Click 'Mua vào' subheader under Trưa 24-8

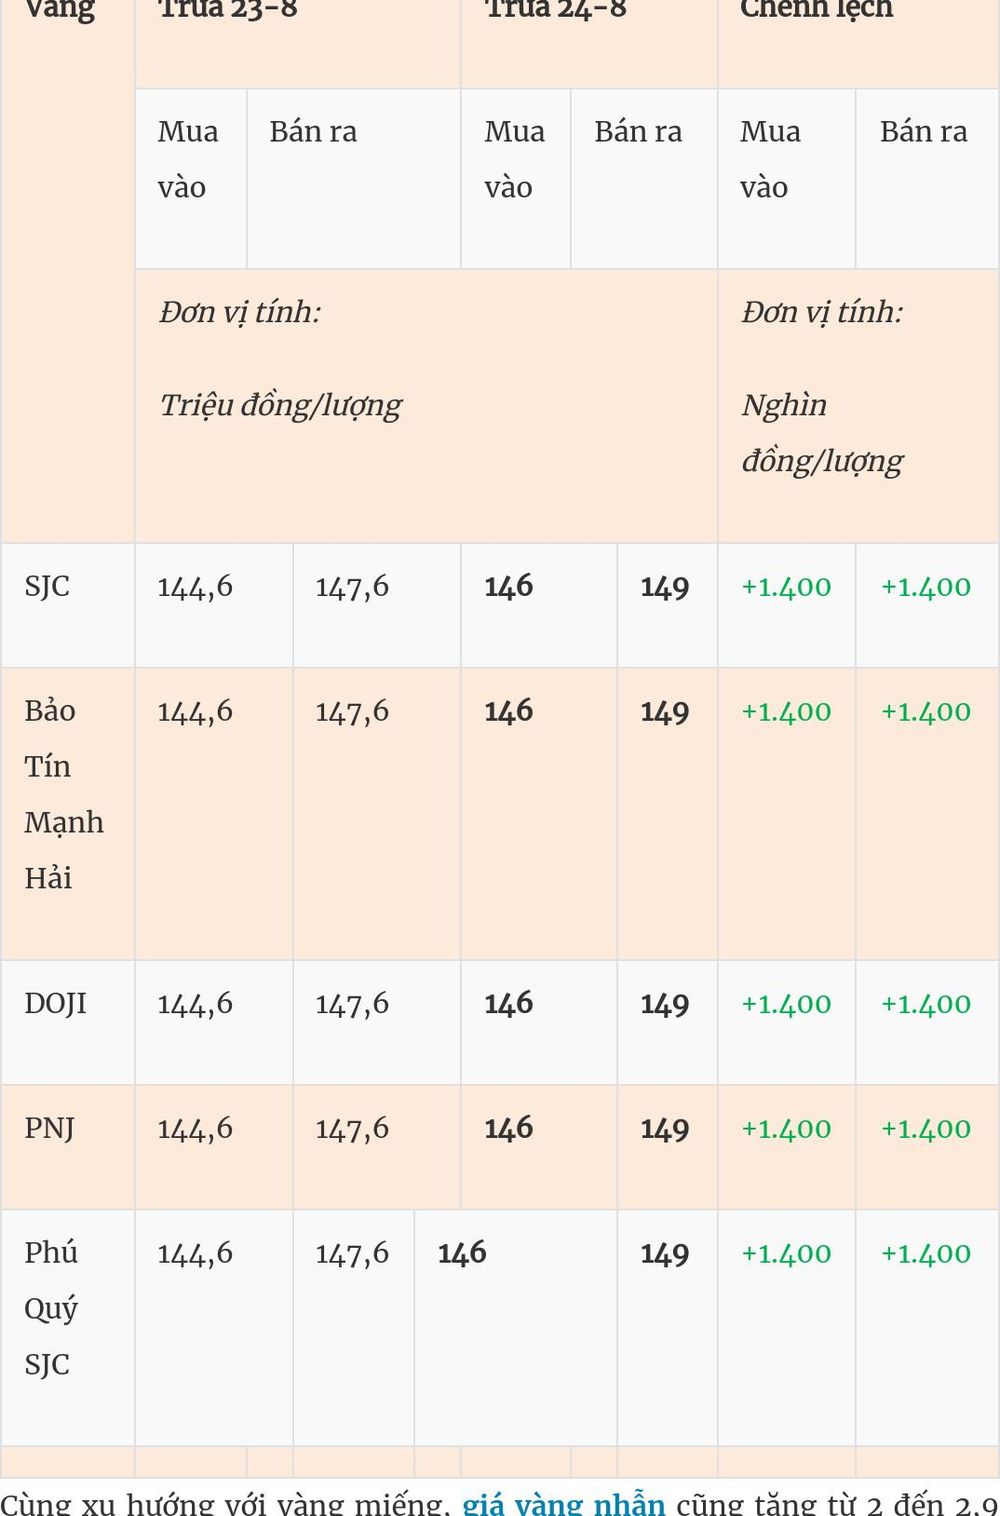point(515,160)
